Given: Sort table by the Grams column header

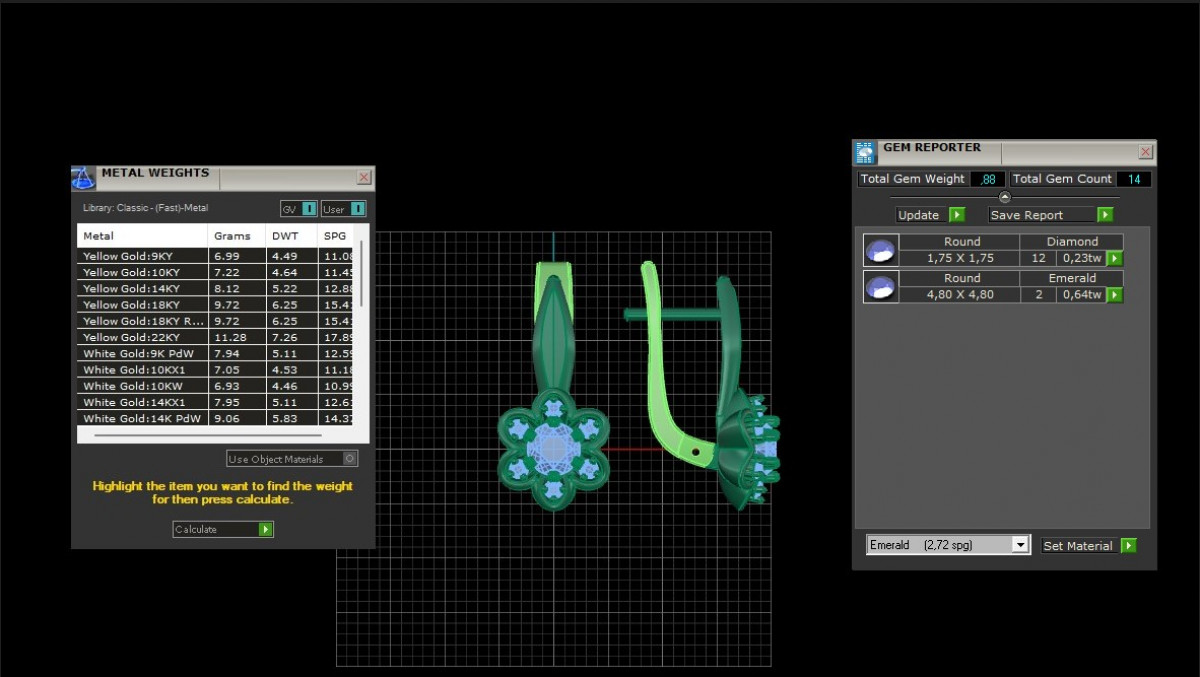Looking at the screenshot, I should click(237, 236).
